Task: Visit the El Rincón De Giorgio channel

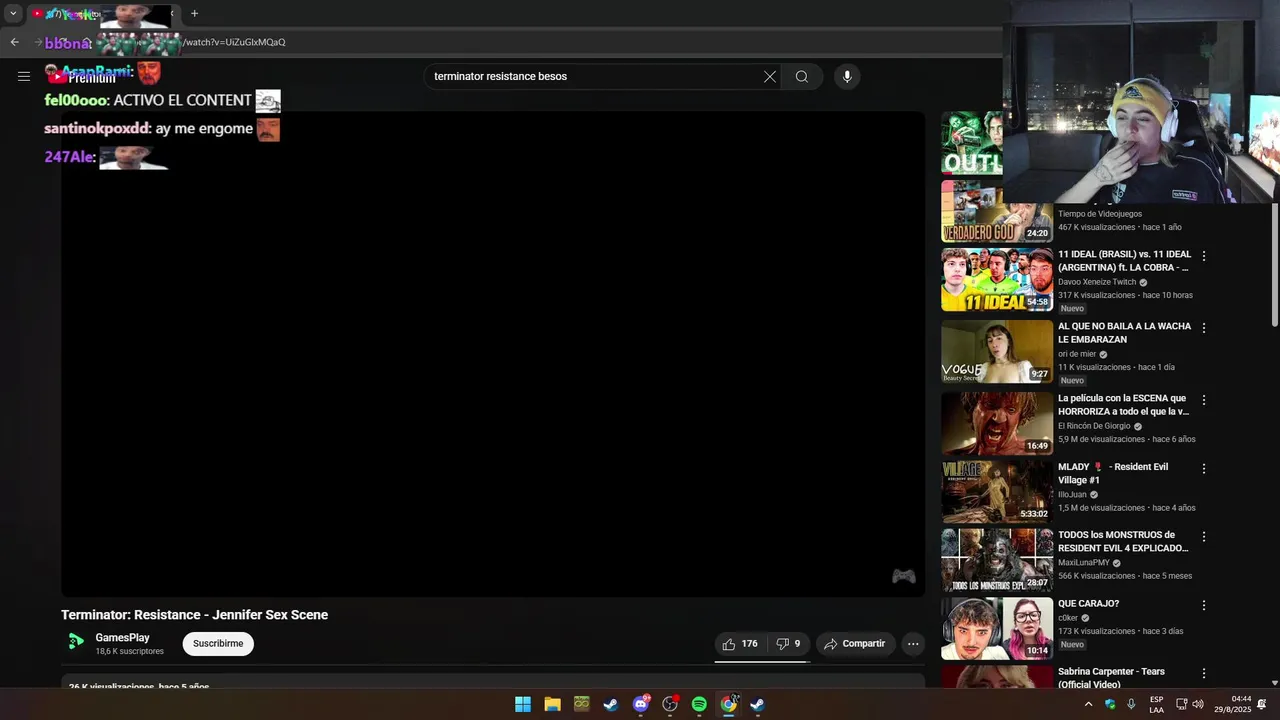Action: point(1094,426)
